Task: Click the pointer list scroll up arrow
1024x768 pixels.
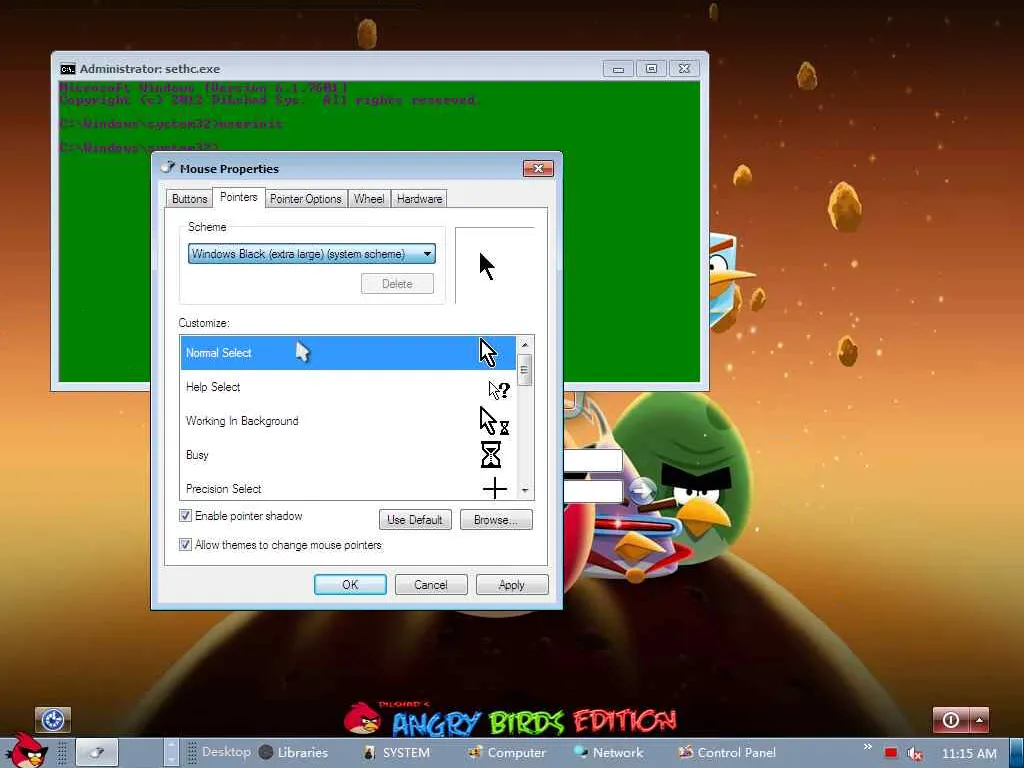Action: point(524,344)
